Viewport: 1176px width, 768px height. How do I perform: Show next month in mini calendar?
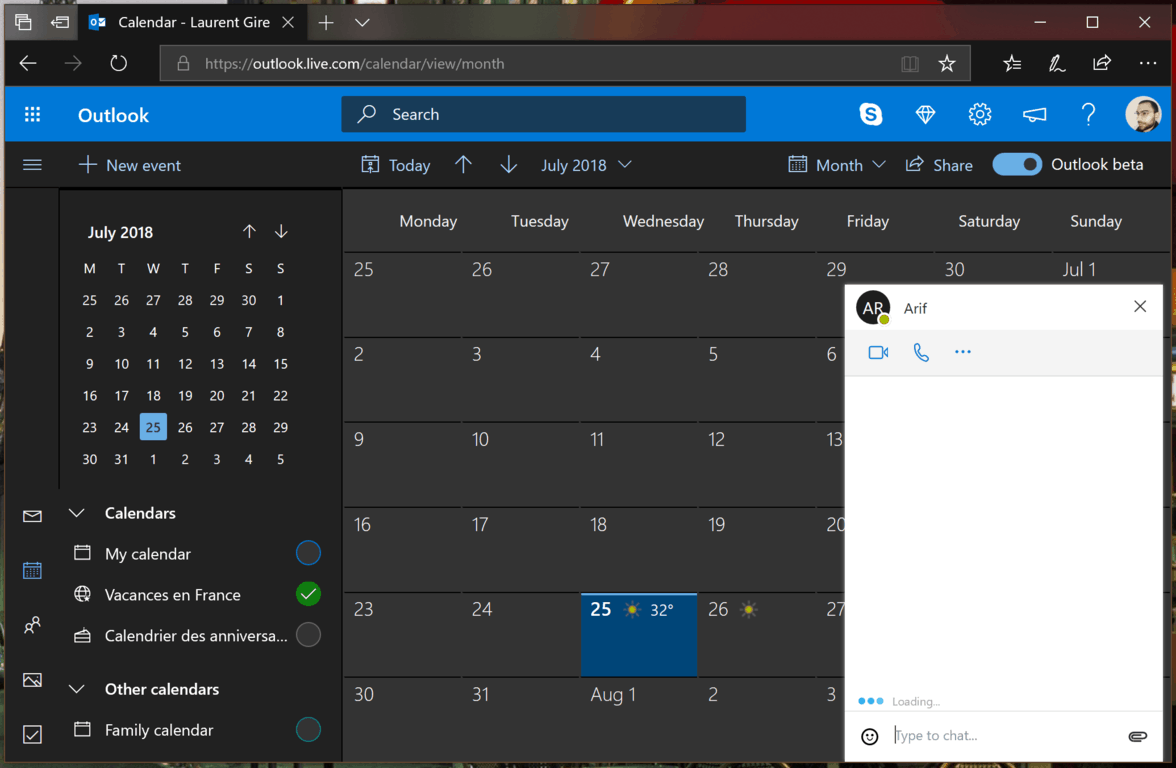click(281, 231)
